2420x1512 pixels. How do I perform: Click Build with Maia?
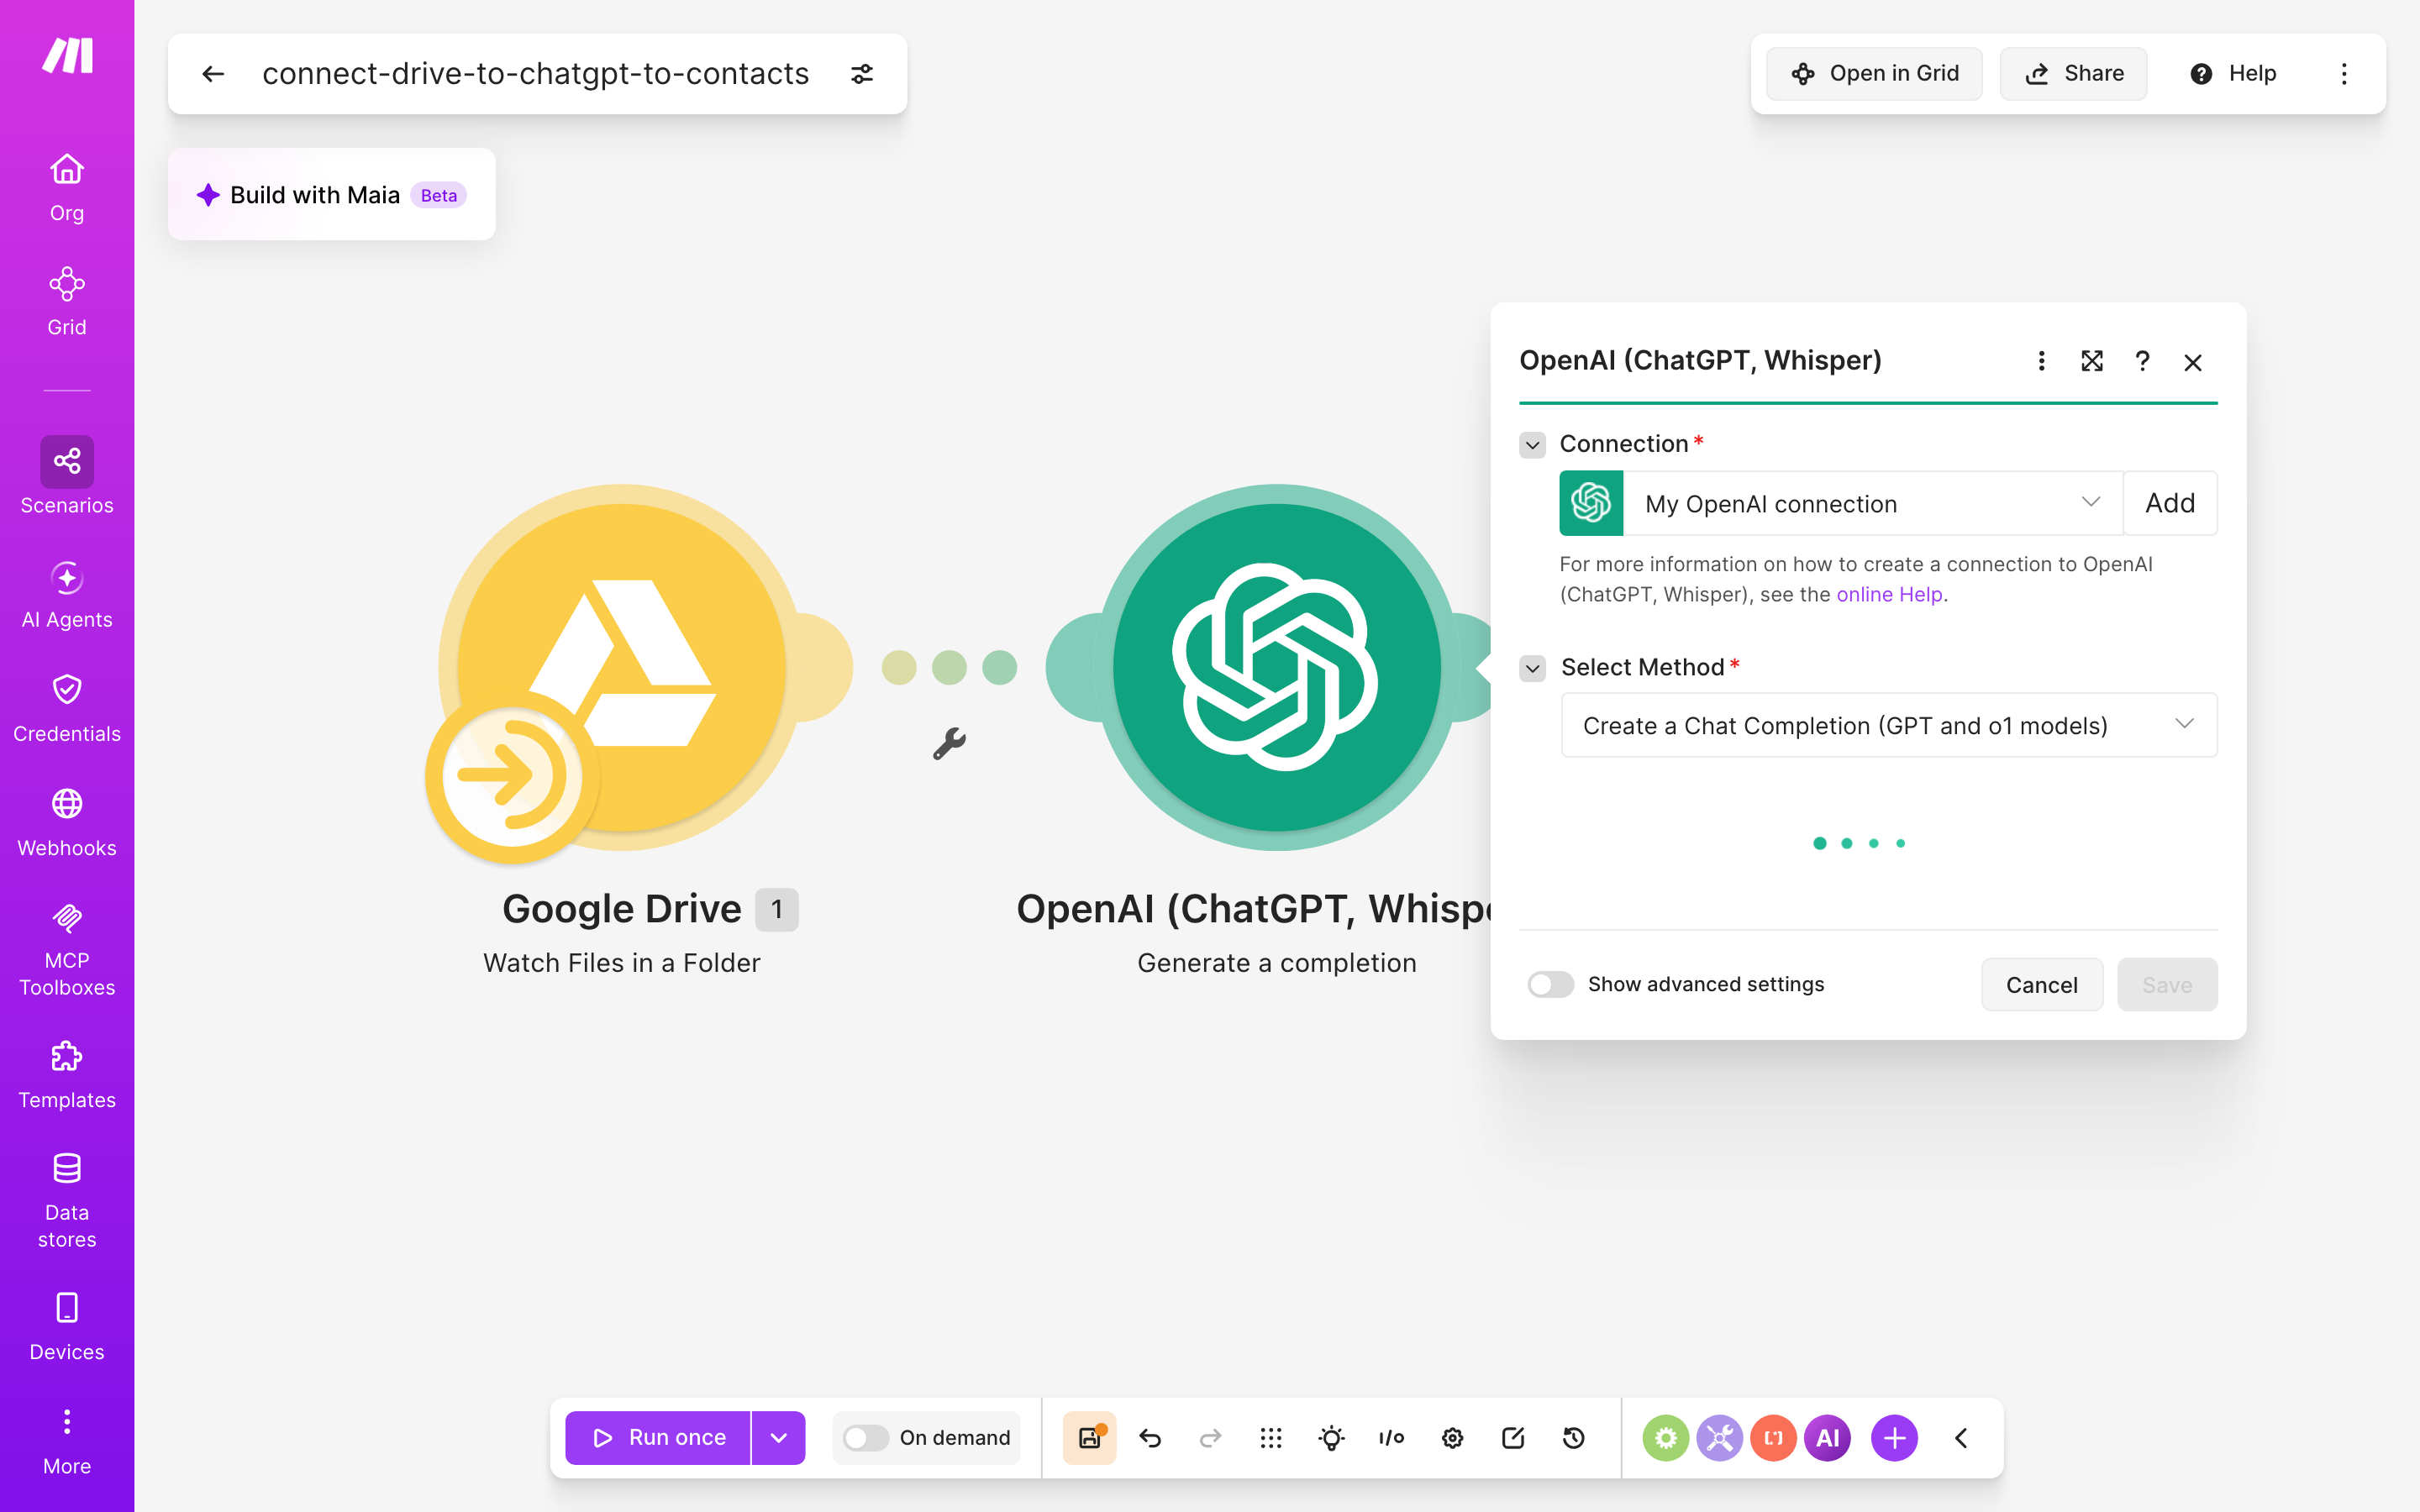click(332, 194)
